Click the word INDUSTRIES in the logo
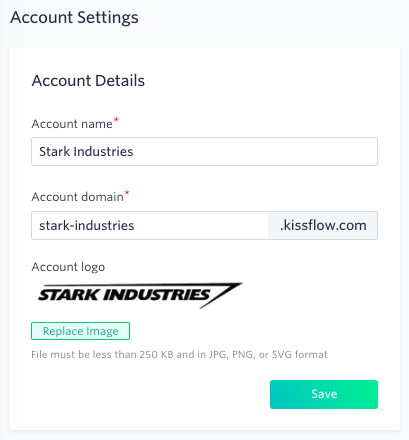The height and width of the screenshot is (440, 409). pyautogui.click(x=157, y=295)
